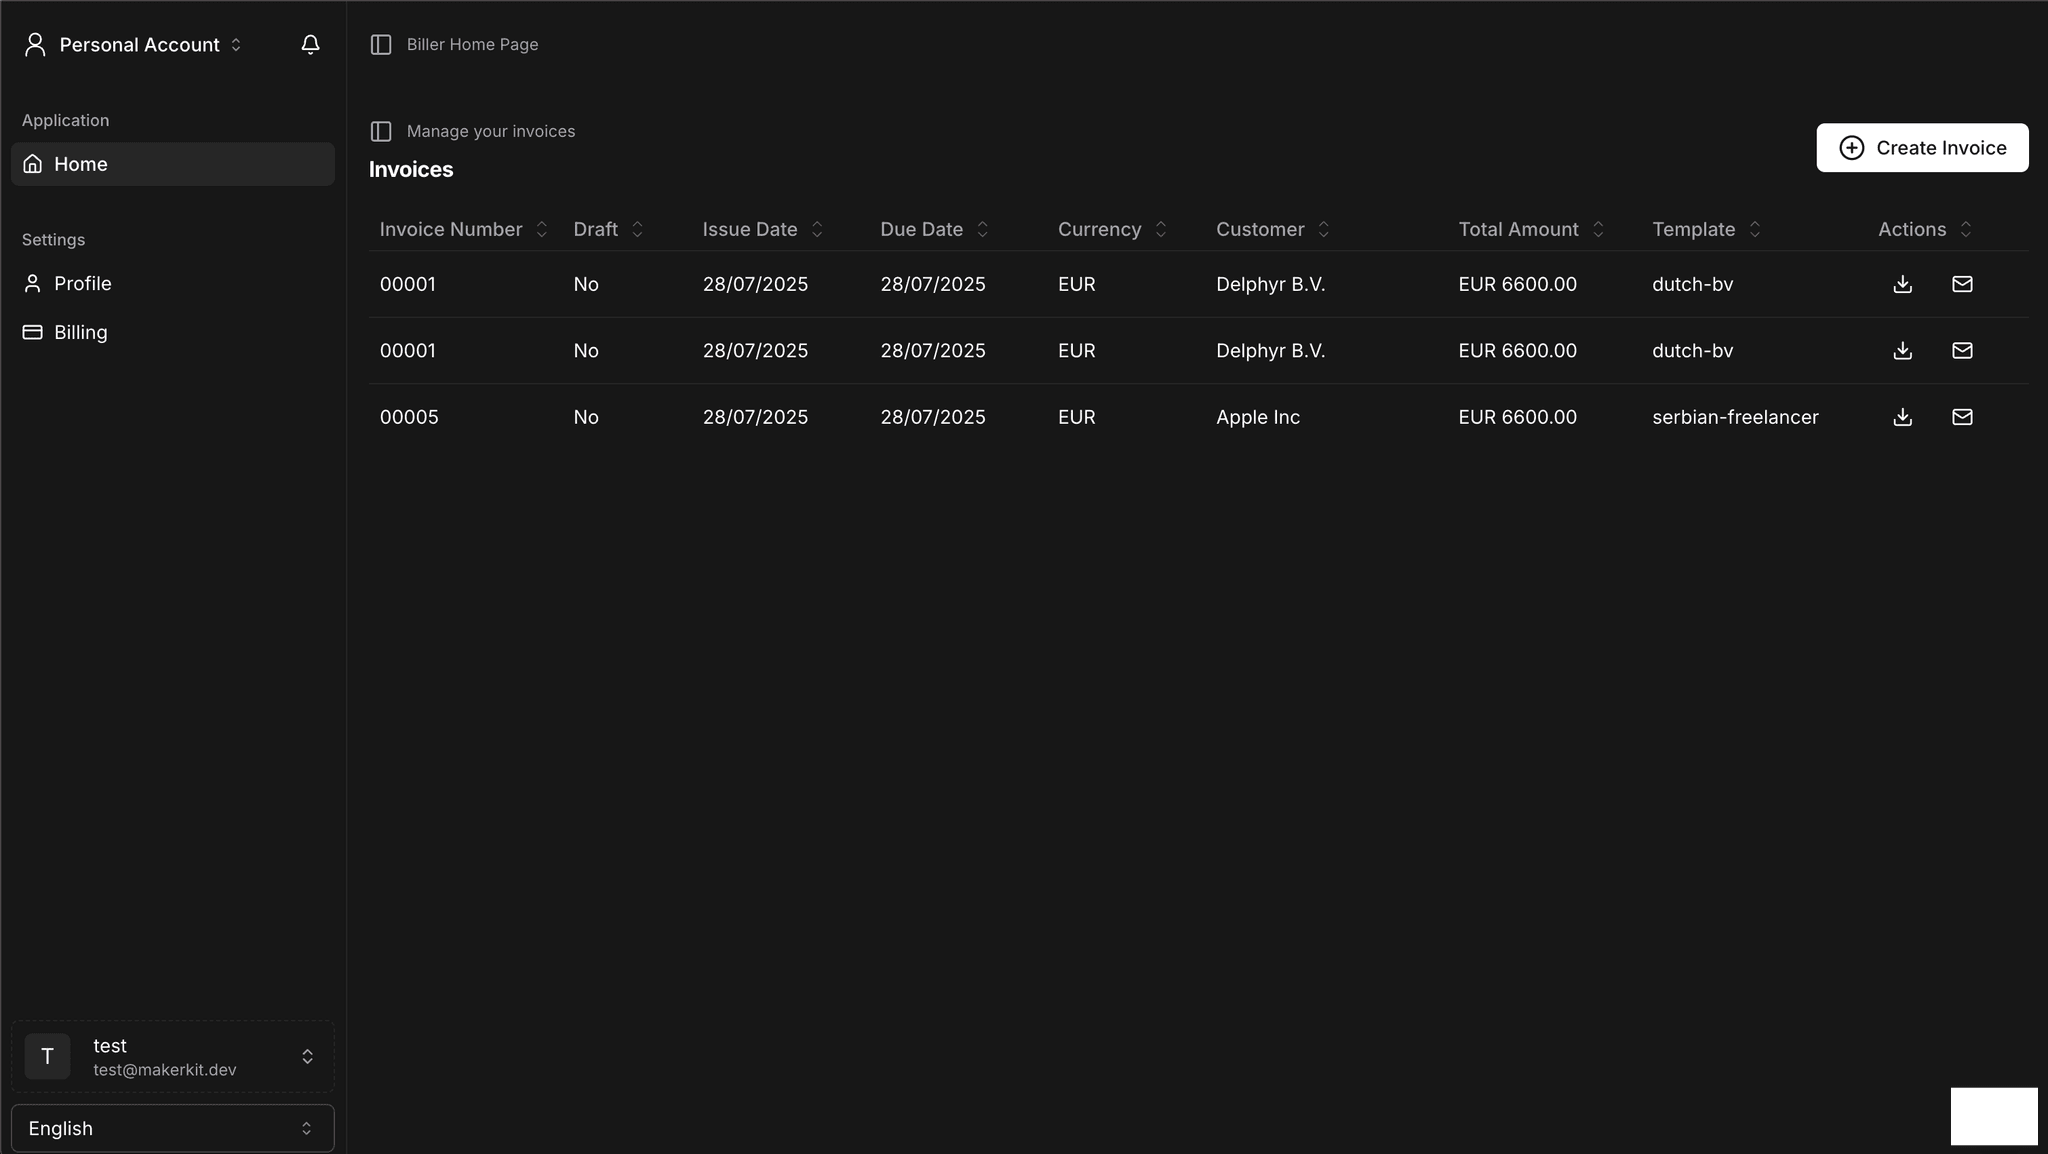Email the first Delphyr B.V. invoice

pos(1961,284)
